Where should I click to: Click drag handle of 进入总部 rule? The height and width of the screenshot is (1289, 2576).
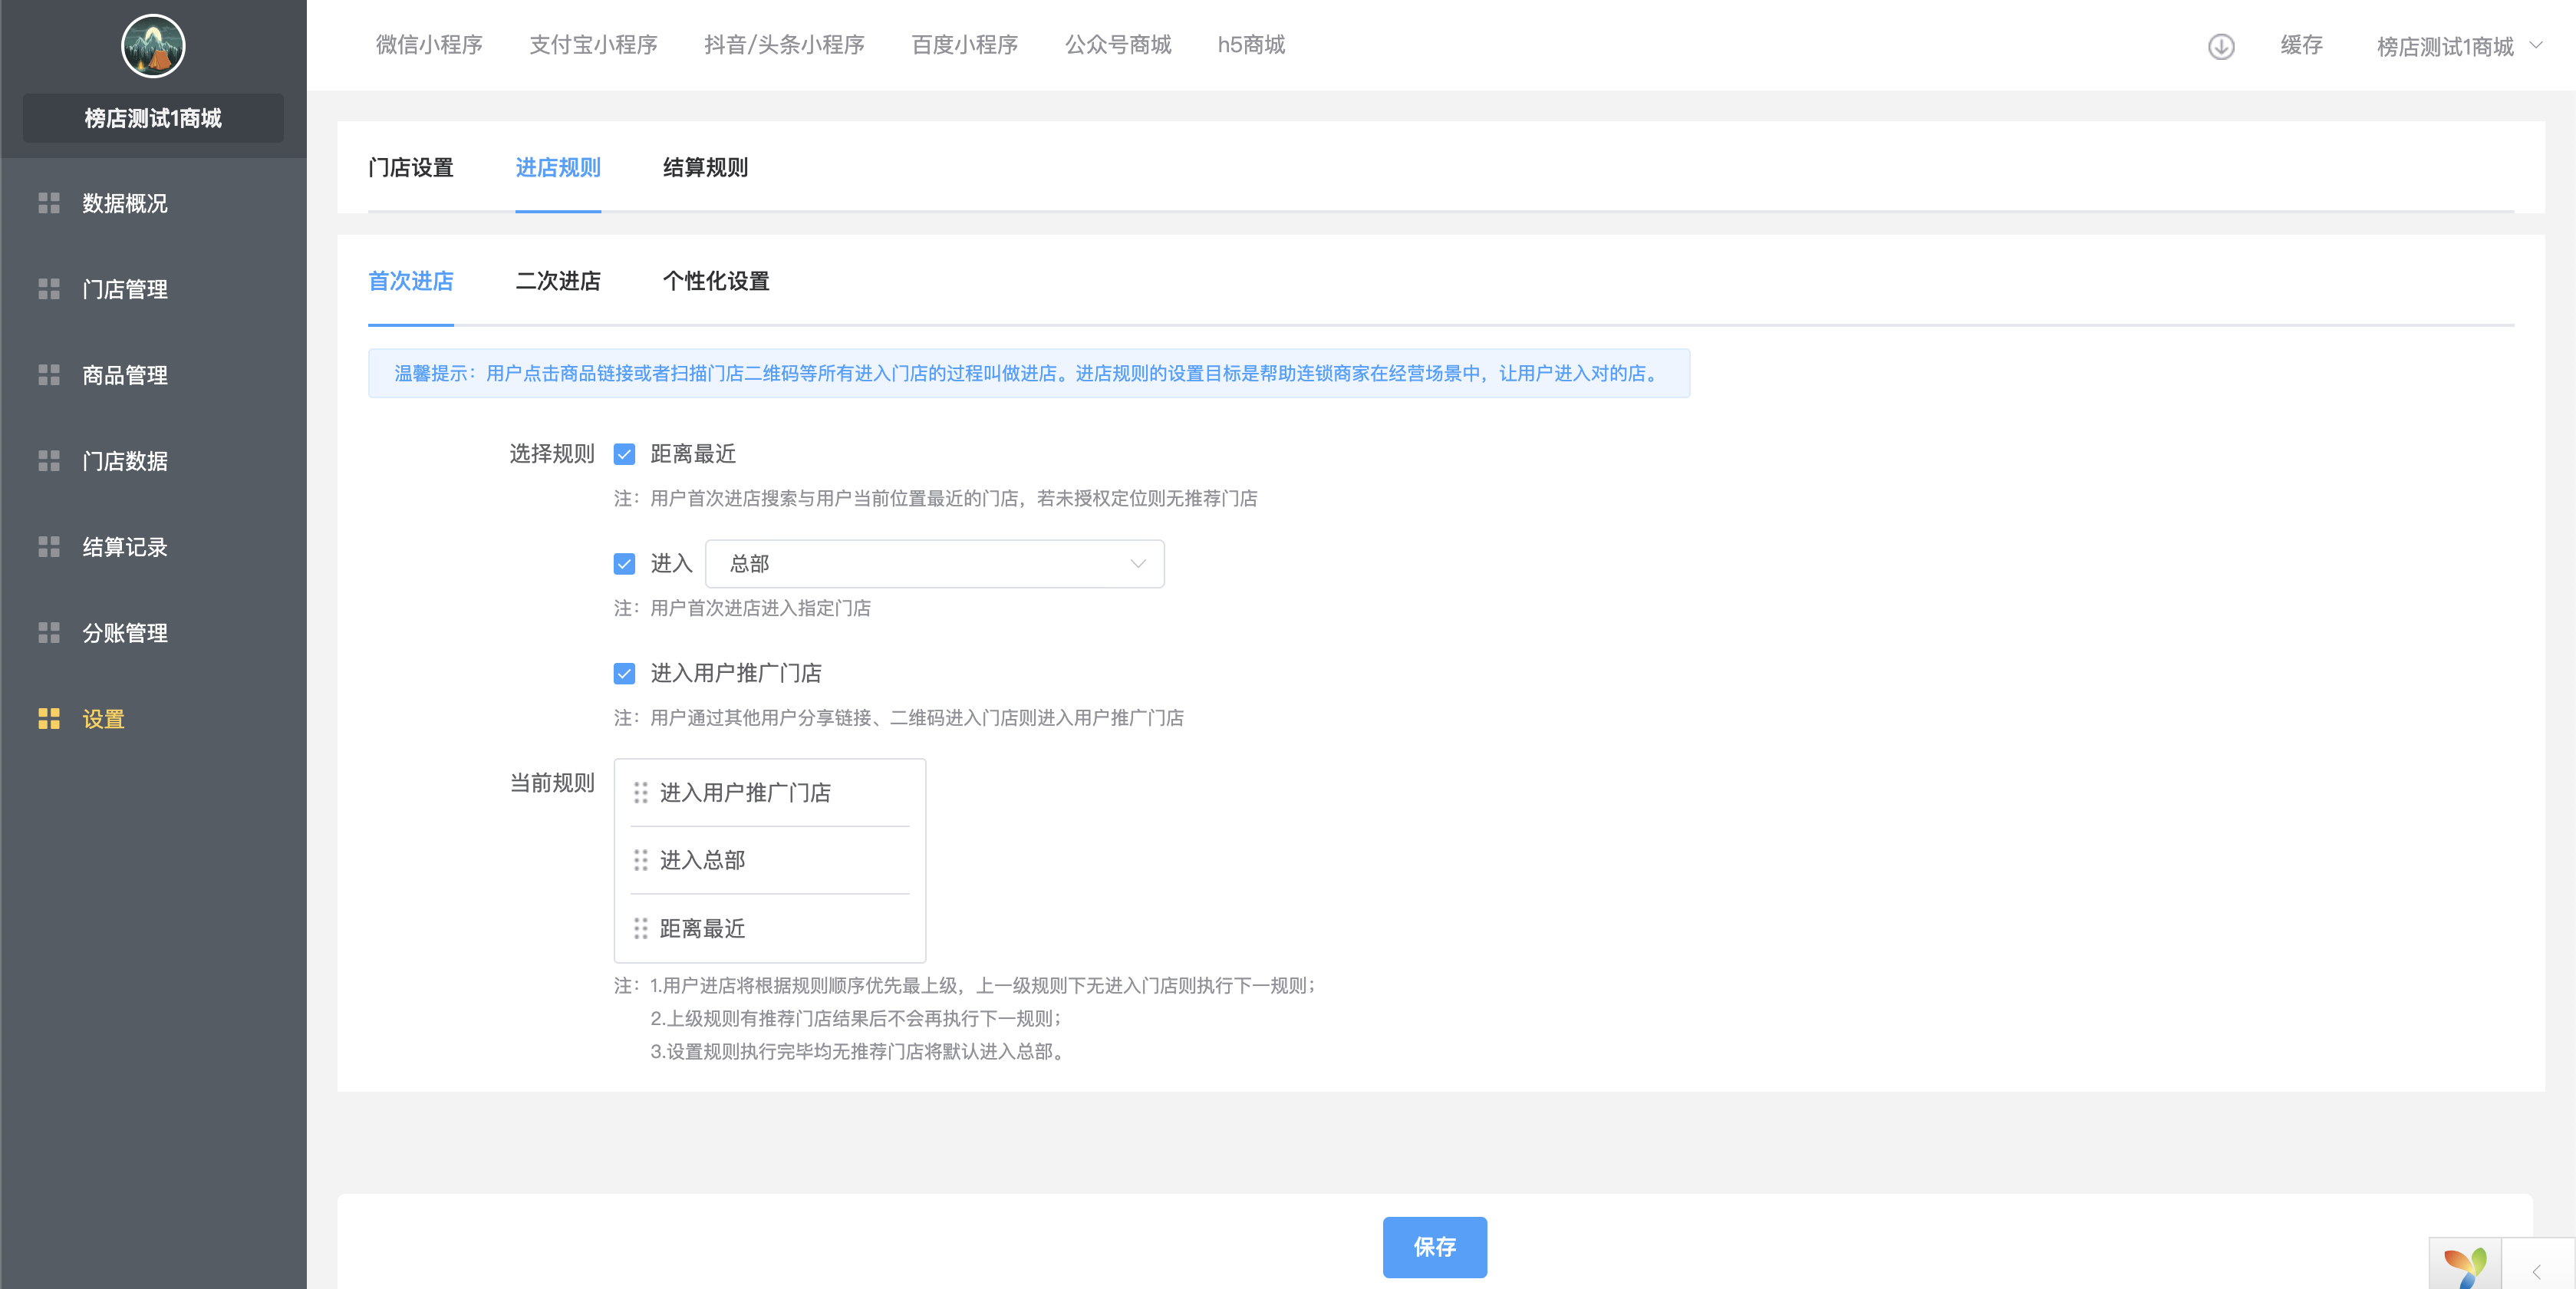click(x=641, y=860)
